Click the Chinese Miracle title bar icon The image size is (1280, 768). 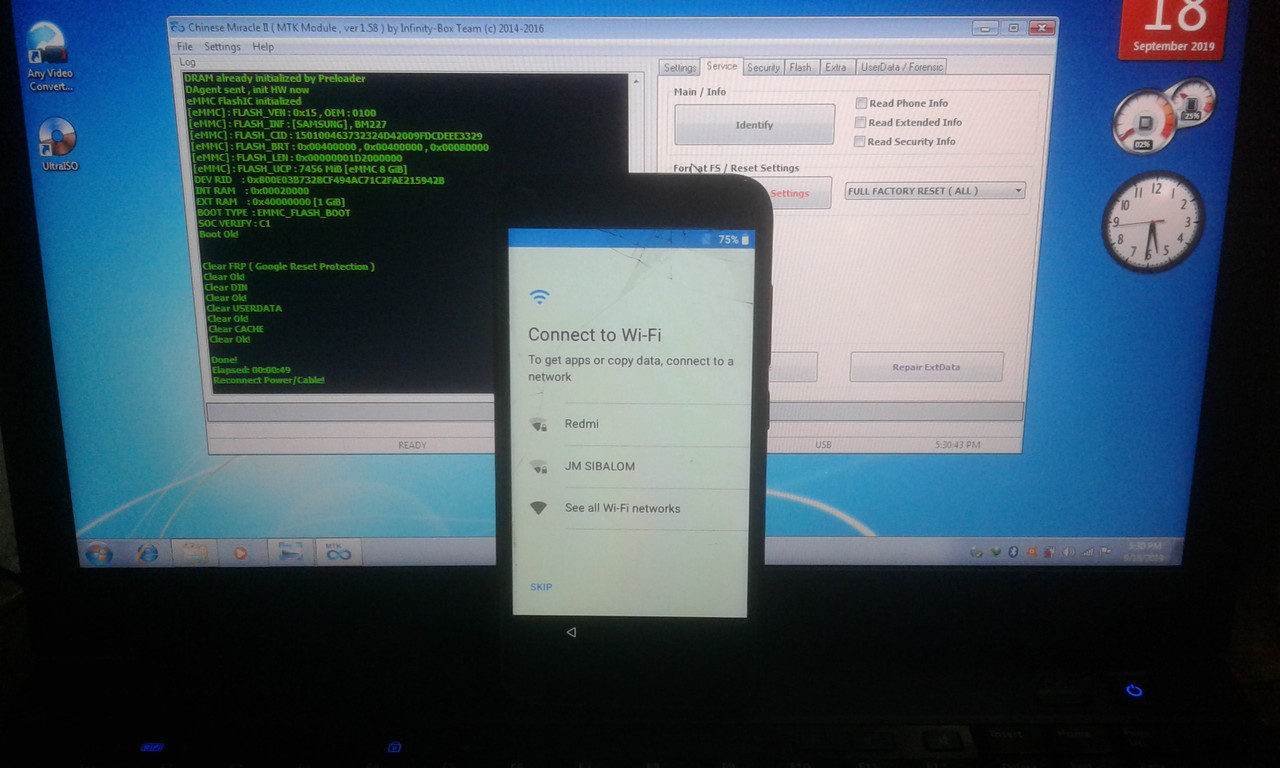coord(176,27)
